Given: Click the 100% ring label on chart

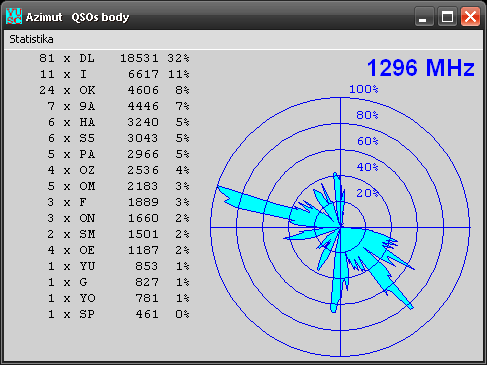Looking at the screenshot, I should 364,89.
